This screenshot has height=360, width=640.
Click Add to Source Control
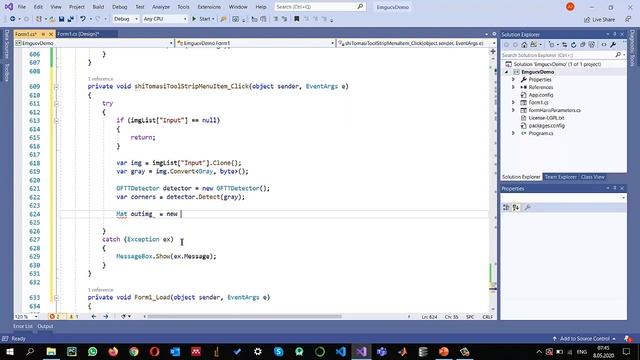pyautogui.click(x=584, y=338)
